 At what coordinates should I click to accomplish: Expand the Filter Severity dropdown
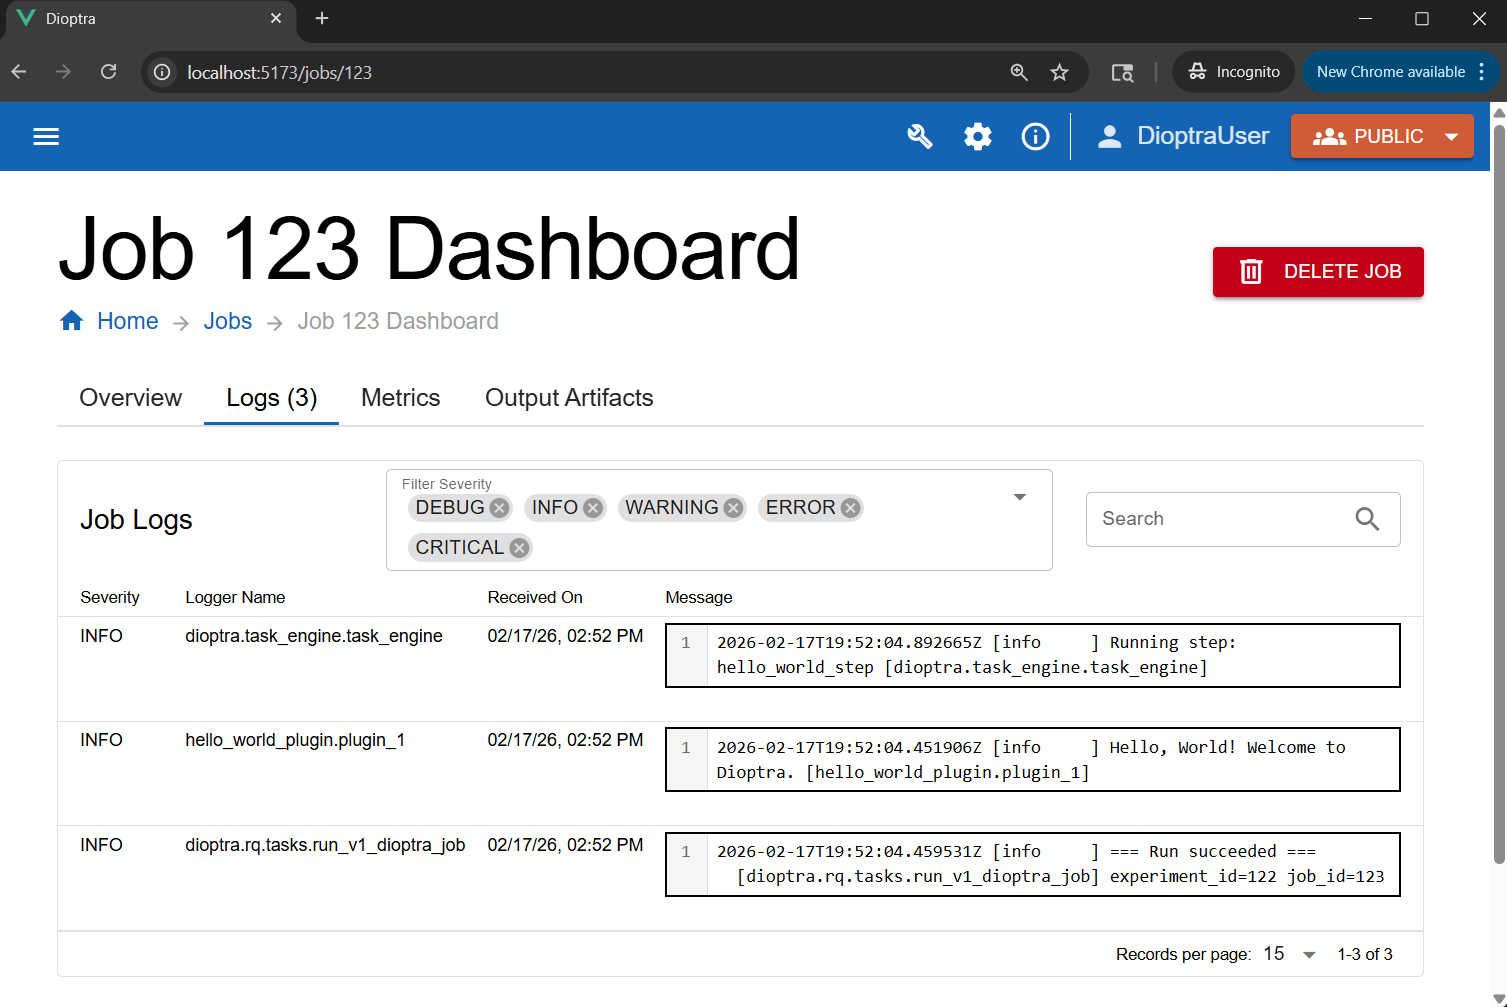[x=1019, y=496]
